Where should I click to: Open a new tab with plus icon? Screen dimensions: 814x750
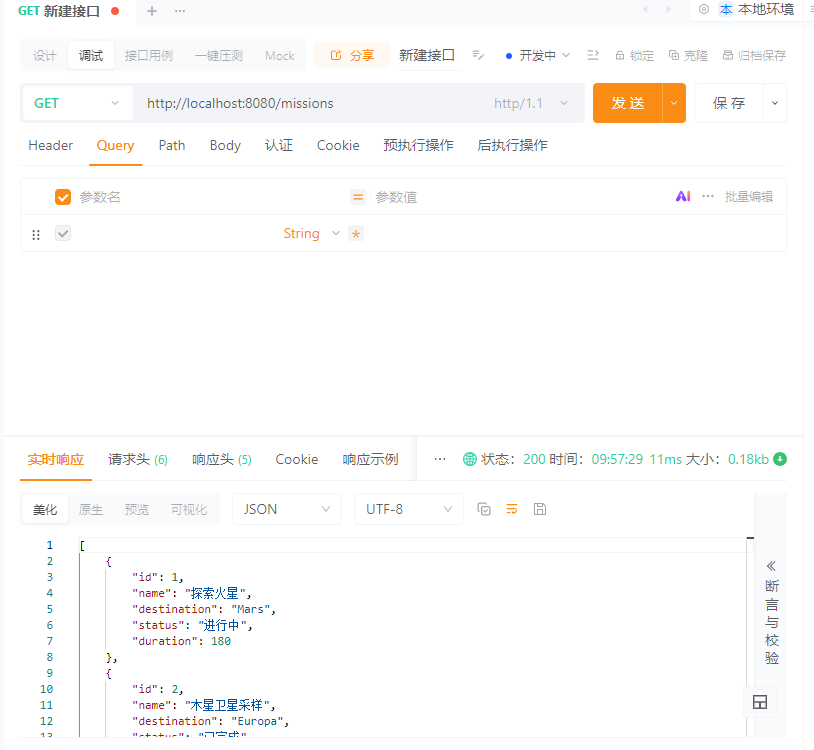pos(152,11)
